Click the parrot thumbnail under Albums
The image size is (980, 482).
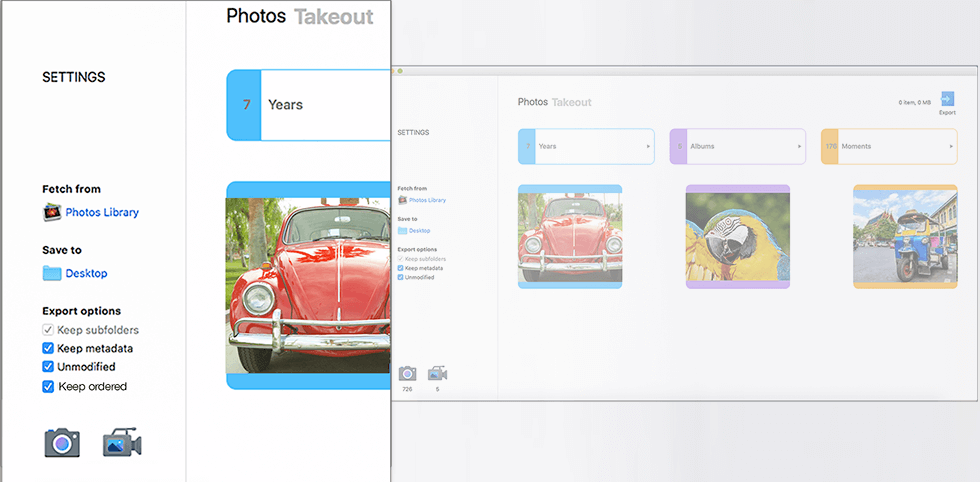point(738,236)
